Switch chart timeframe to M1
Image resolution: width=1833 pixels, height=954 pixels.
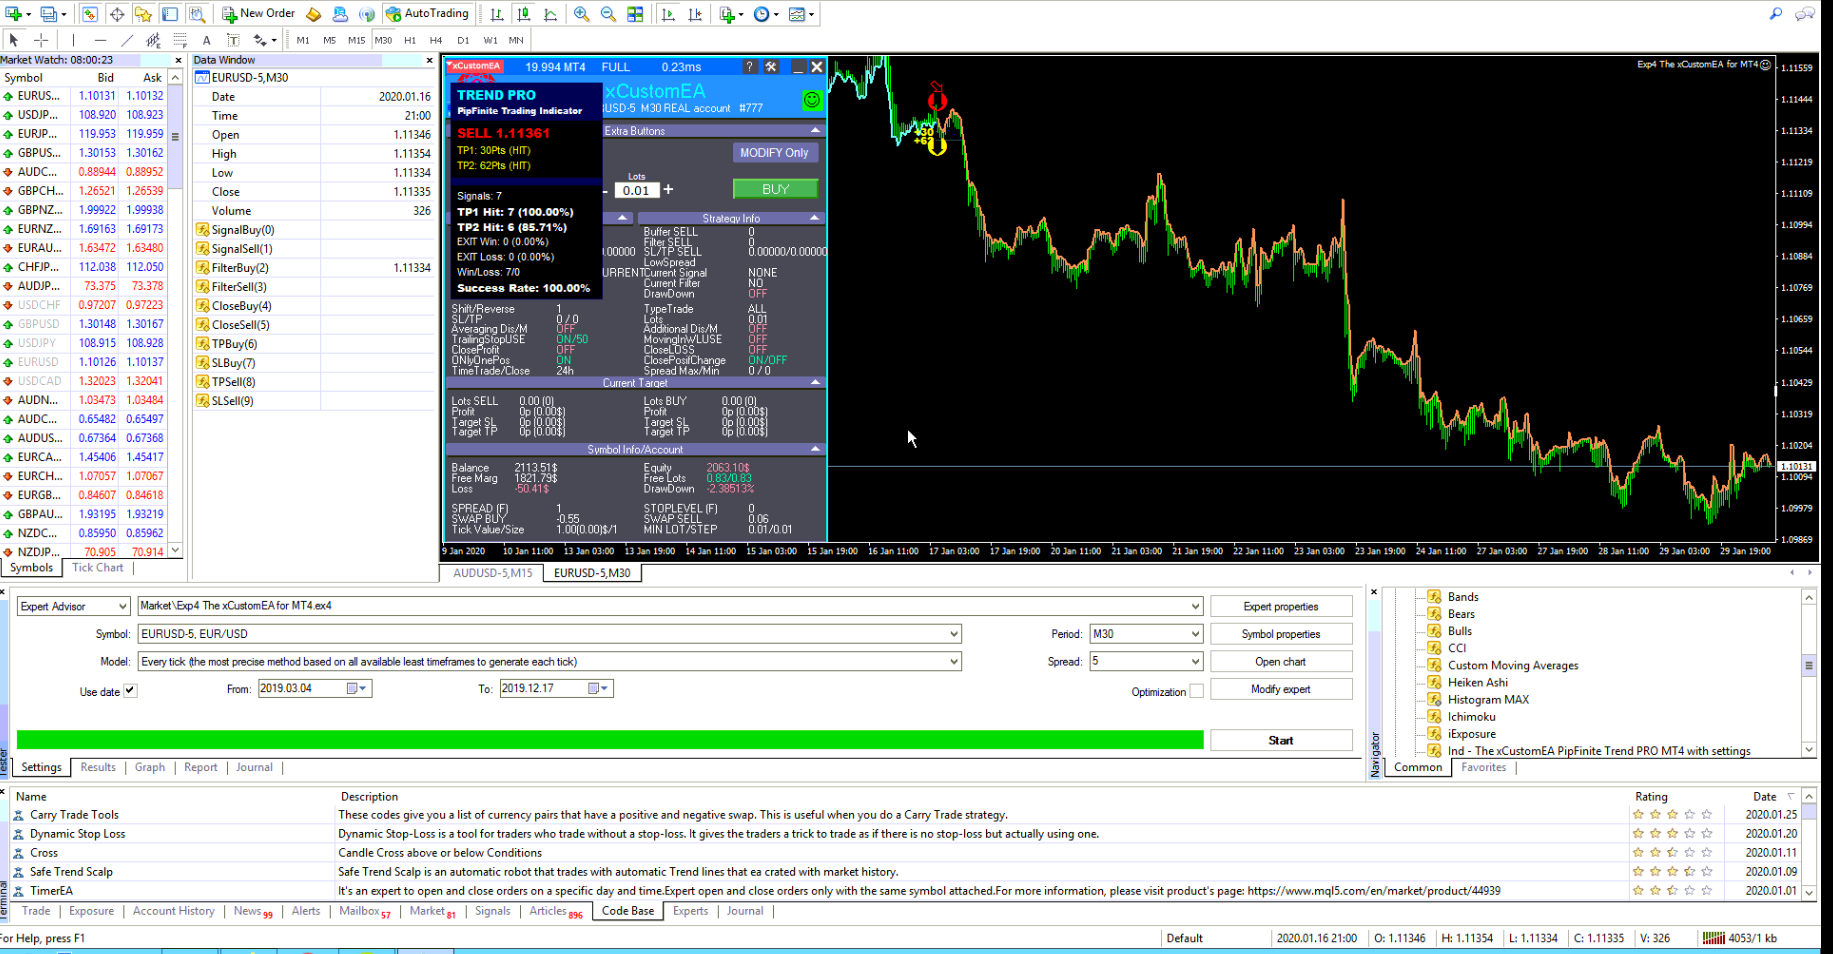pyautogui.click(x=303, y=40)
